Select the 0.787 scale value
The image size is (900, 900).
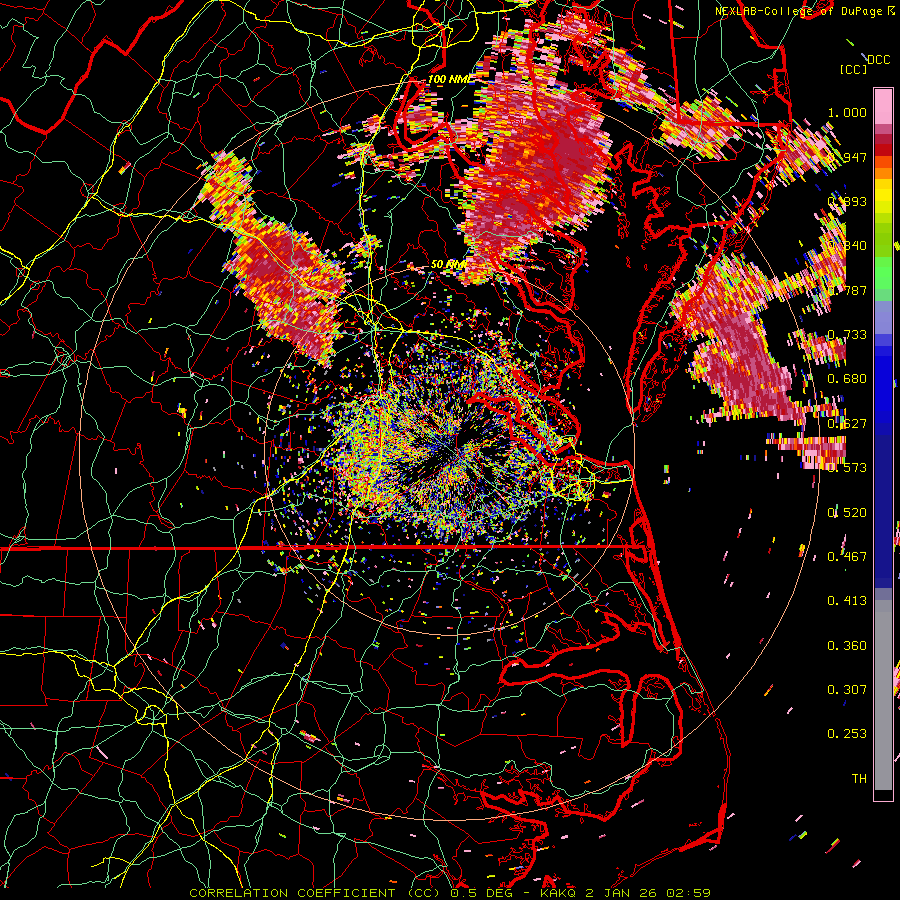click(847, 290)
